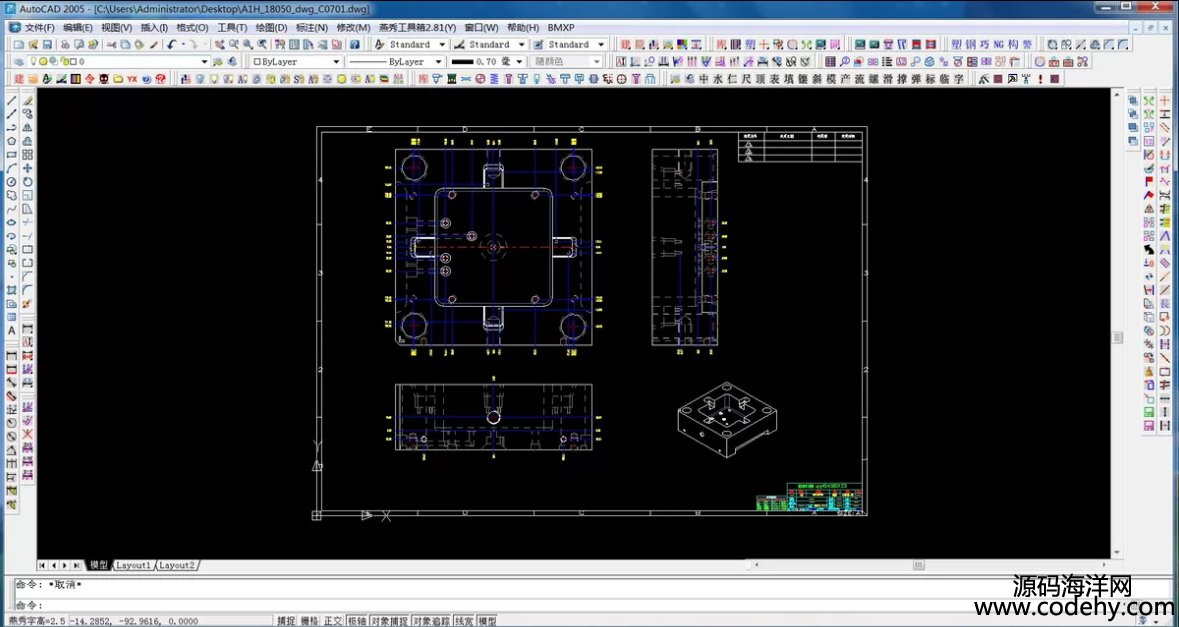Open the layer 0 dropdown list

click(x=204, y=62)
